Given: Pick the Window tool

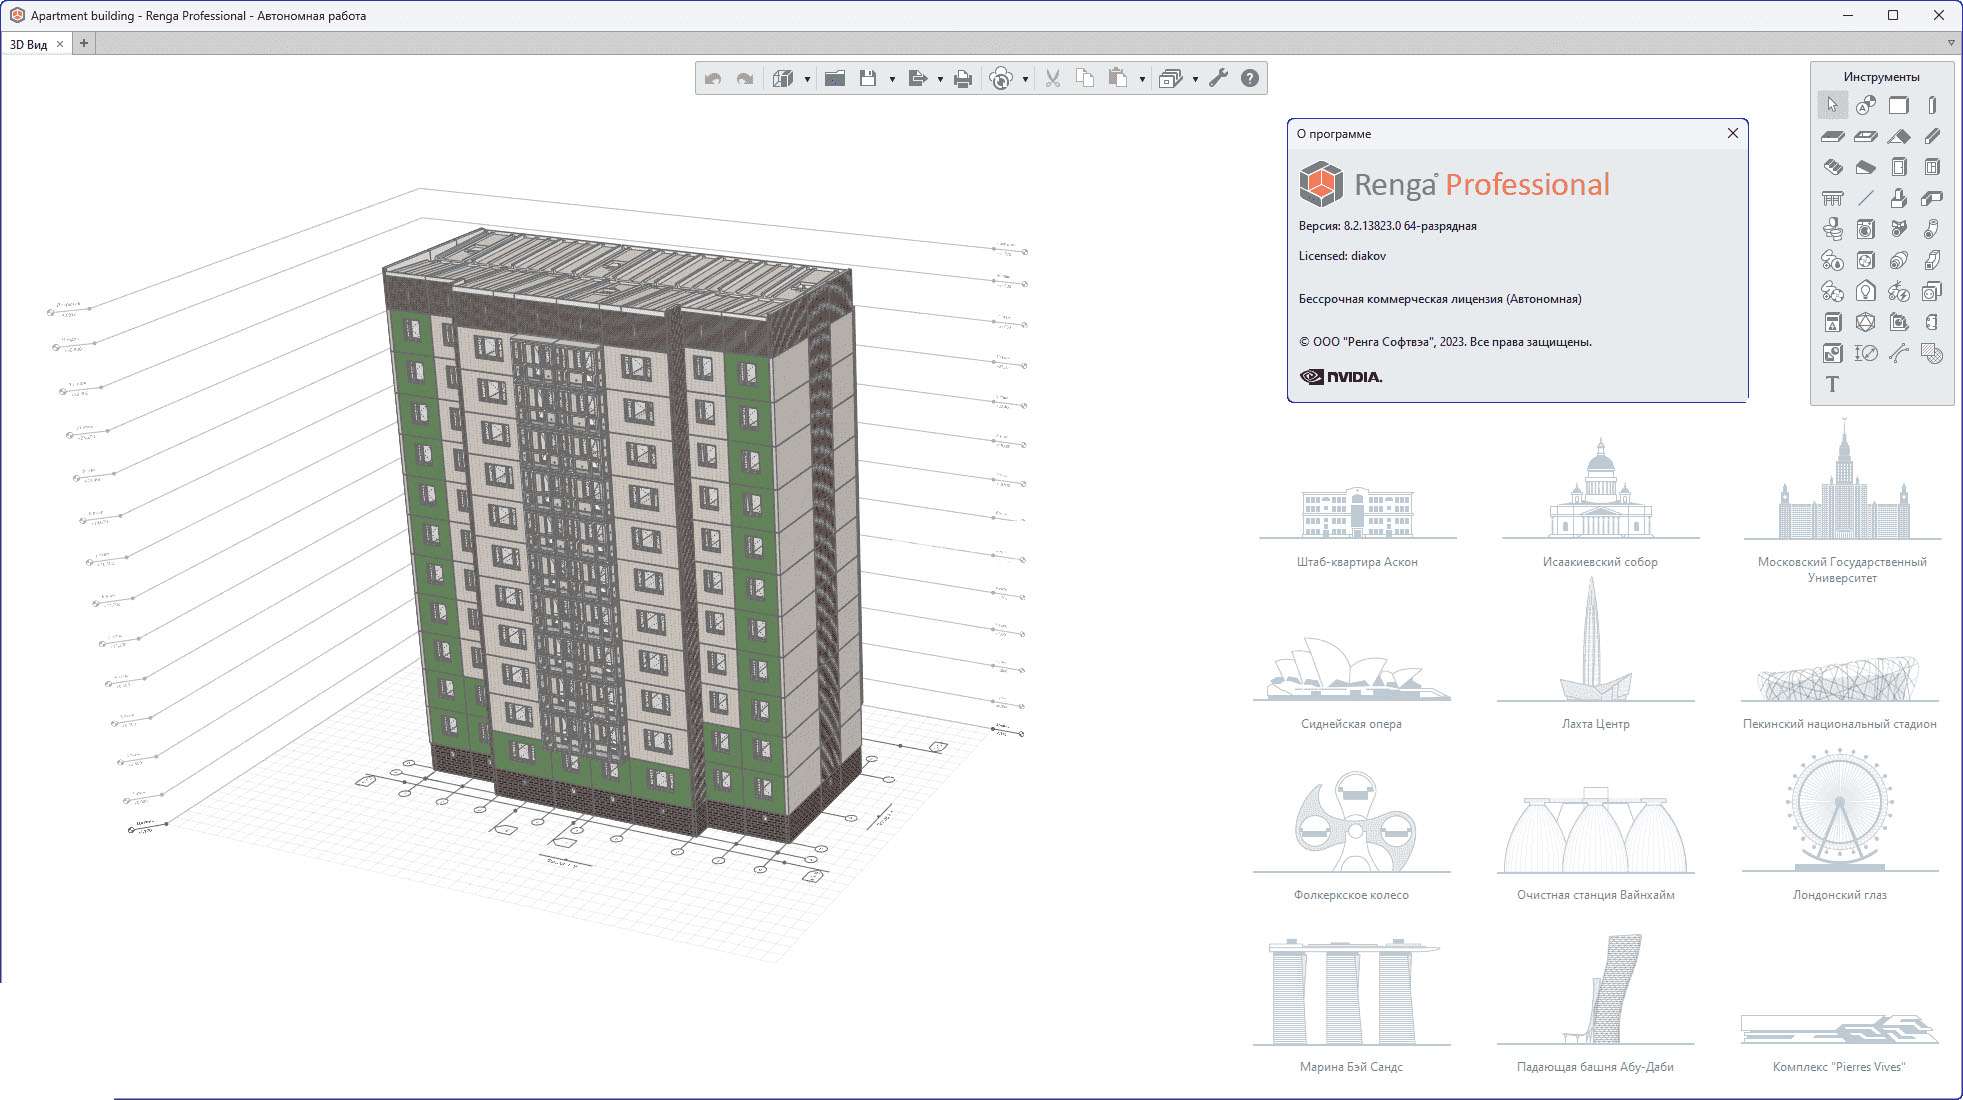Looking at the screenshot, I should click(1931, 167).
